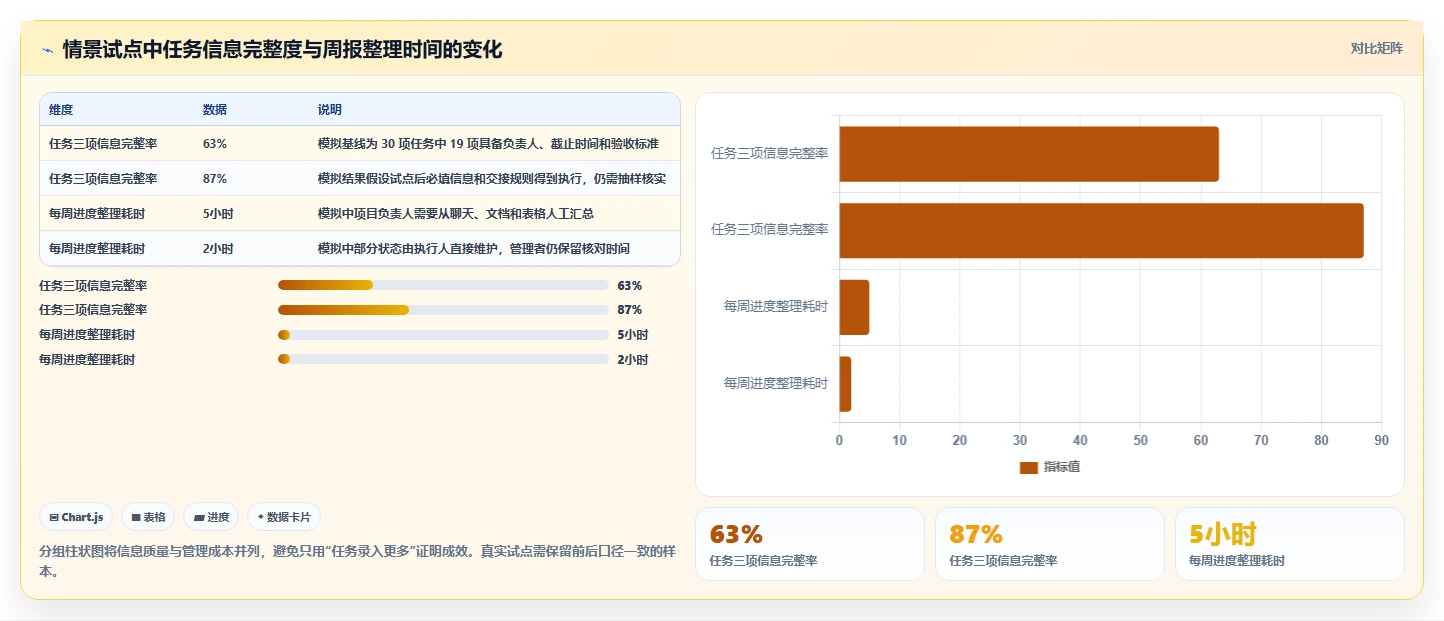Click the 说明 column header
Viewport: 1444px width, 621px height.
tap(330, 109)
